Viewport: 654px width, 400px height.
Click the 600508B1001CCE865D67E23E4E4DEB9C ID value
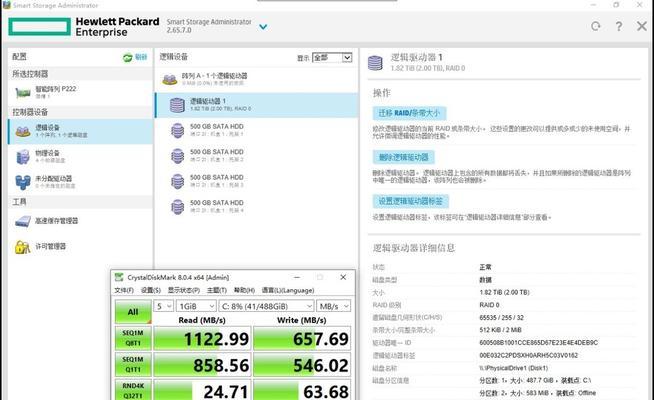click(538, 342)
